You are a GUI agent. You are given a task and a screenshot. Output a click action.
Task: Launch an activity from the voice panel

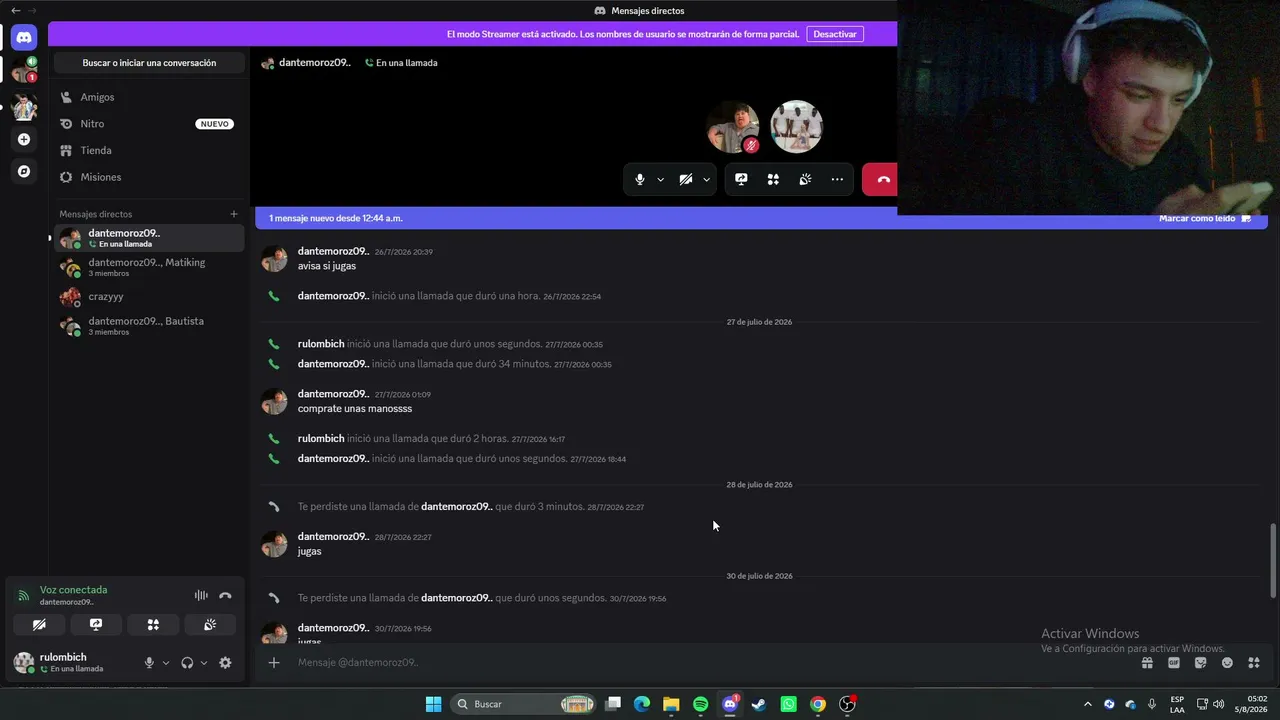[x=153, y=625]
